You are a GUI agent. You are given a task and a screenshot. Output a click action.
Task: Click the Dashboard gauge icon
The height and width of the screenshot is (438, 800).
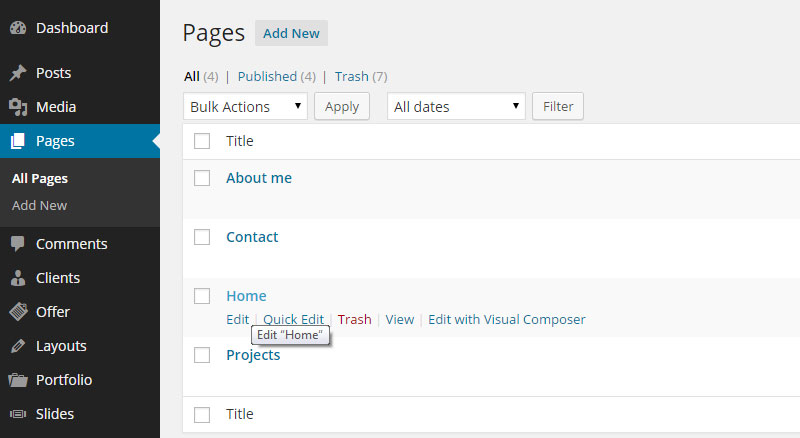18,28
